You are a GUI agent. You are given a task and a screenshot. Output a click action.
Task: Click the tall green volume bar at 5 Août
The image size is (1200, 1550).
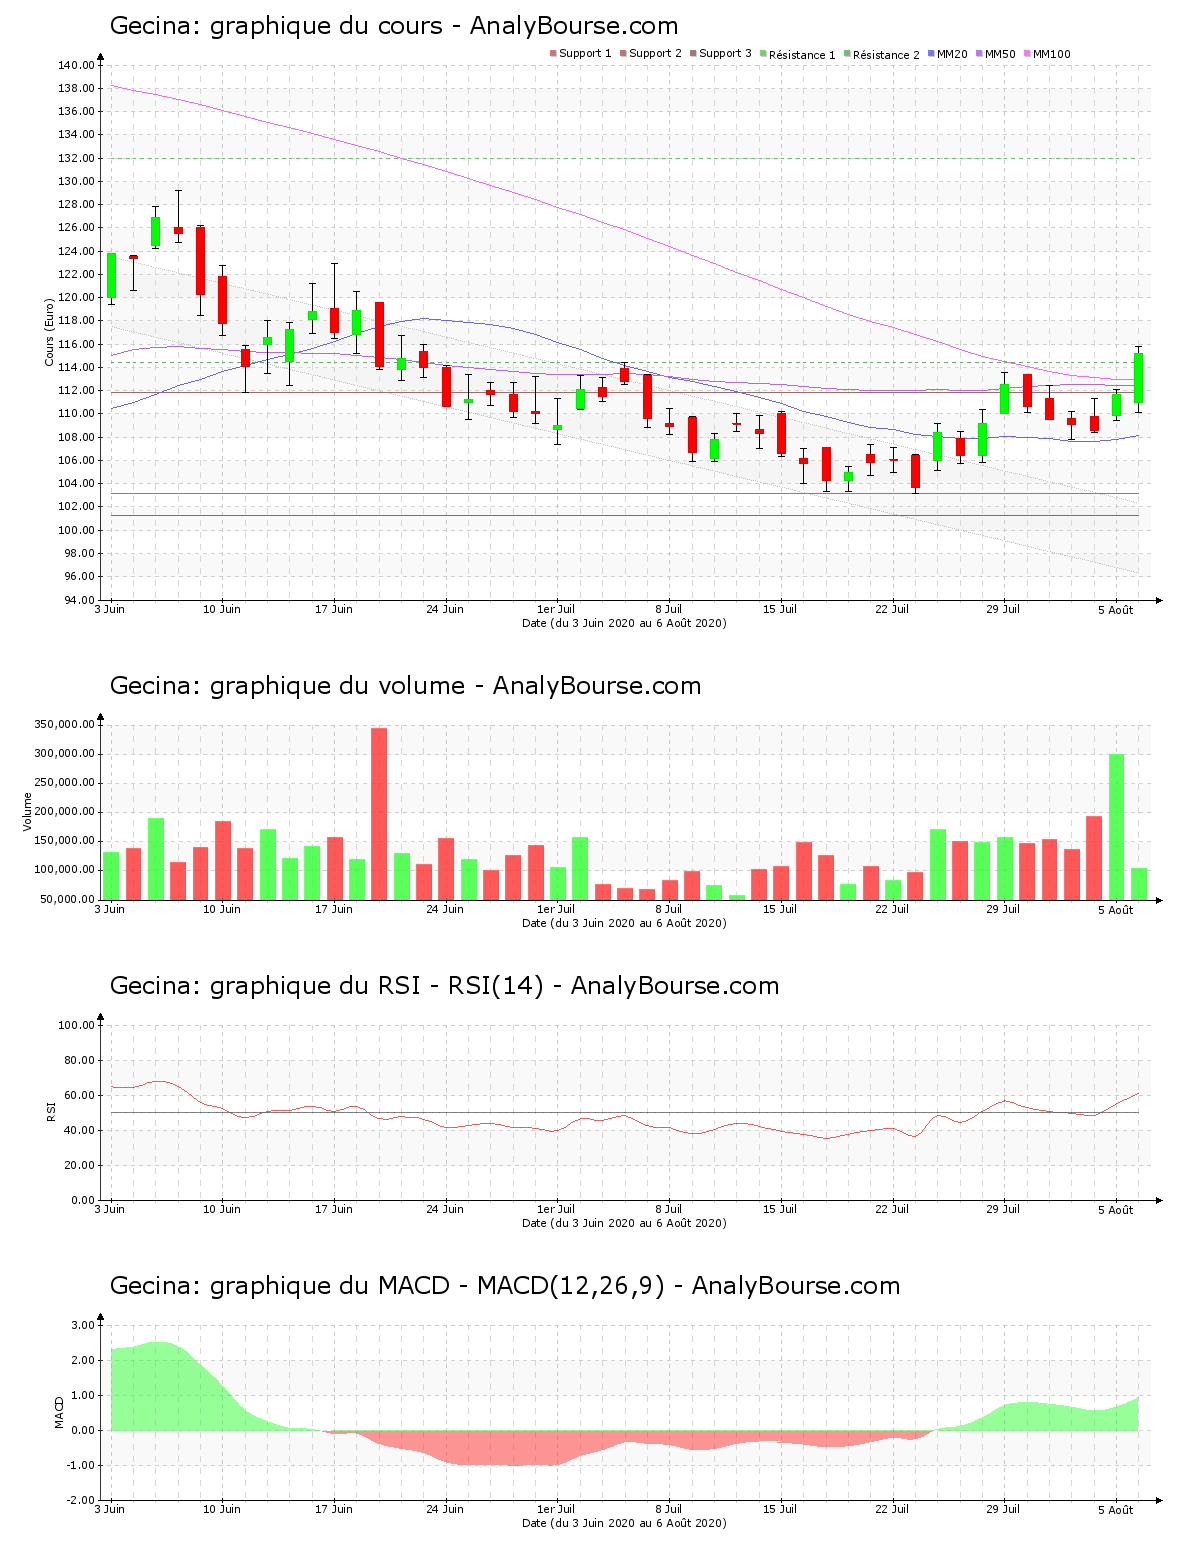1116,827
